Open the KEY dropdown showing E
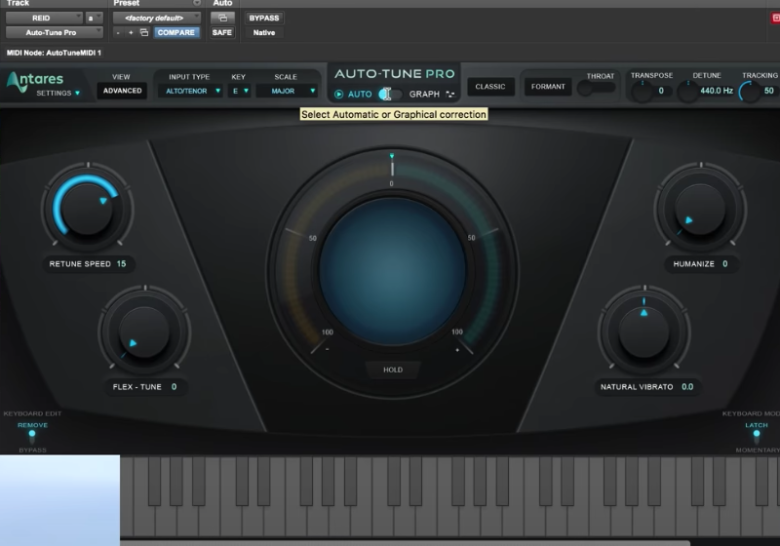 click(239, 91)
